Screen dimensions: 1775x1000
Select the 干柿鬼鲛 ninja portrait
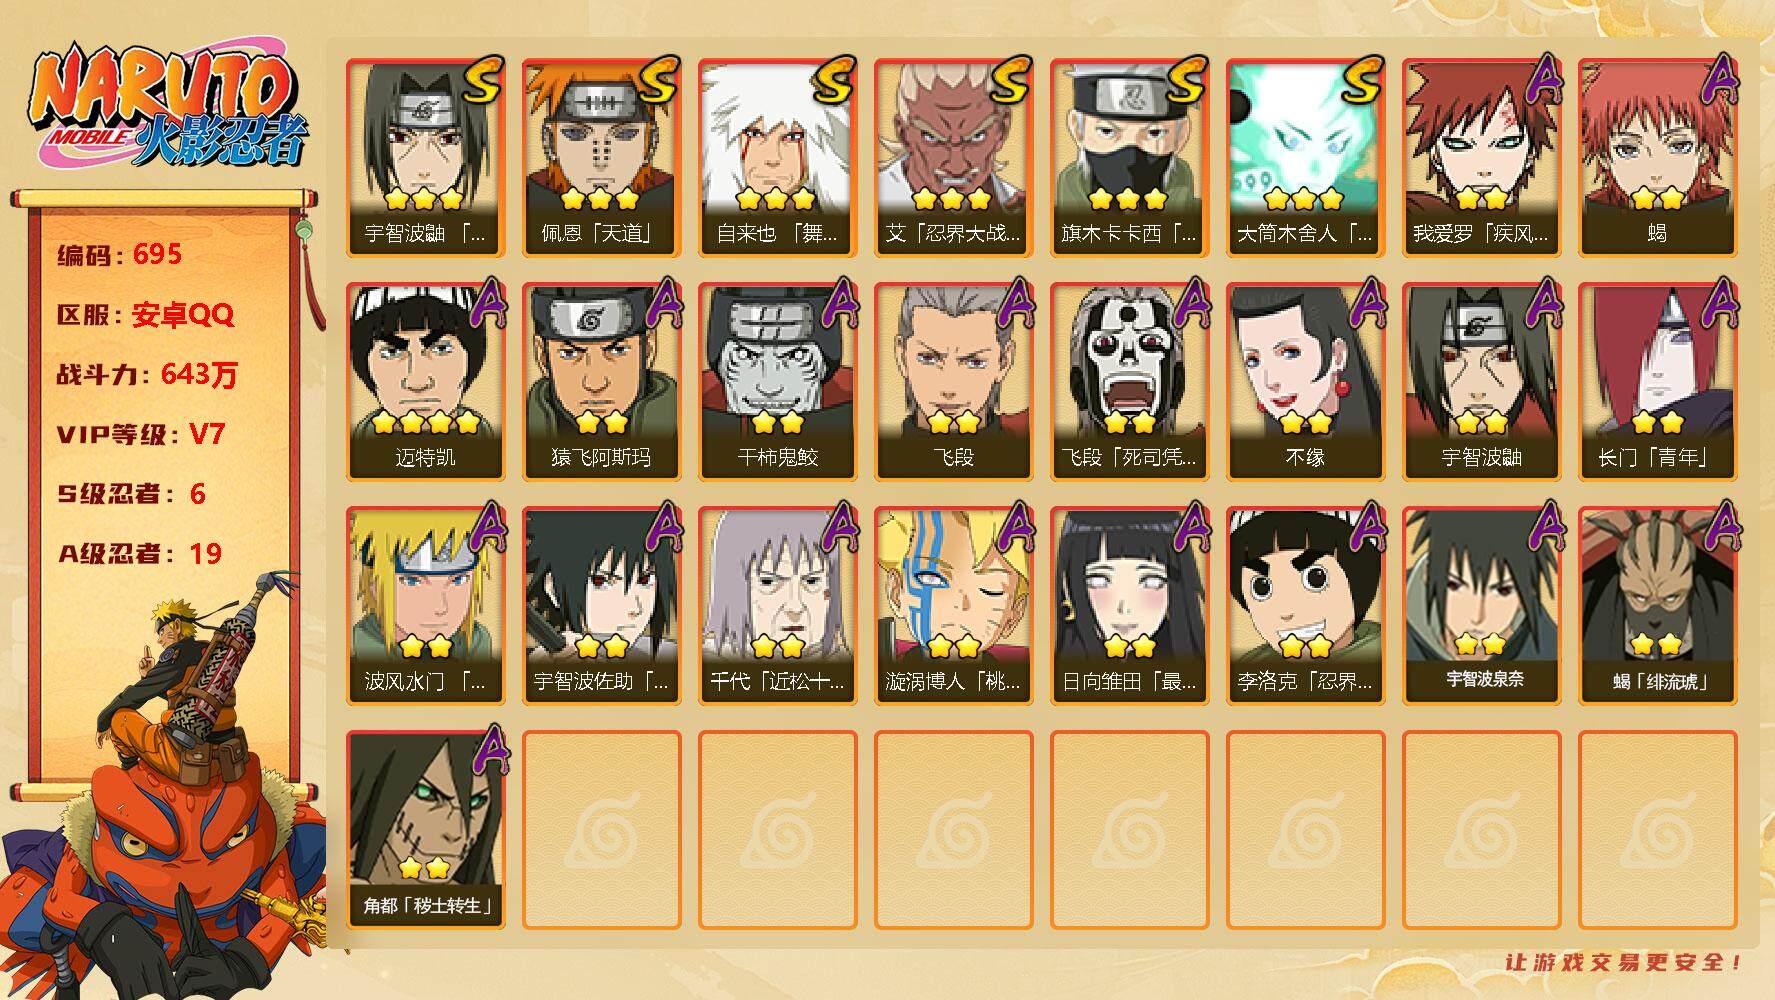[x=777, y=382]
